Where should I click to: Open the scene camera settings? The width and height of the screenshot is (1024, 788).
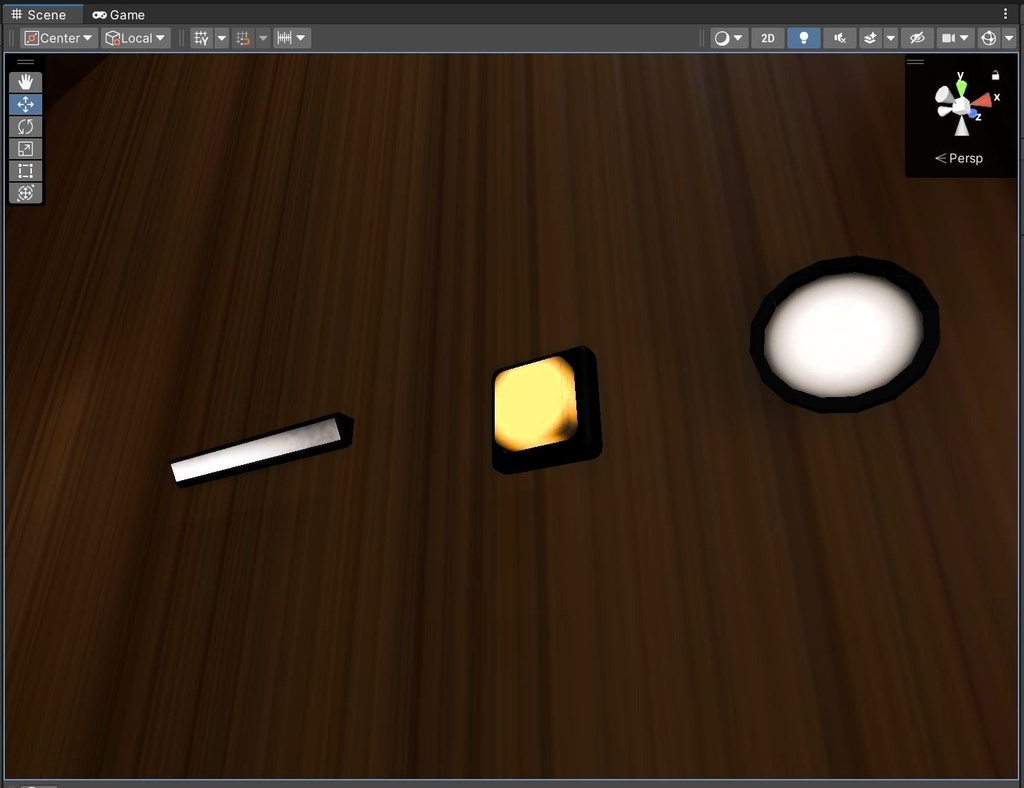point(948,38)
